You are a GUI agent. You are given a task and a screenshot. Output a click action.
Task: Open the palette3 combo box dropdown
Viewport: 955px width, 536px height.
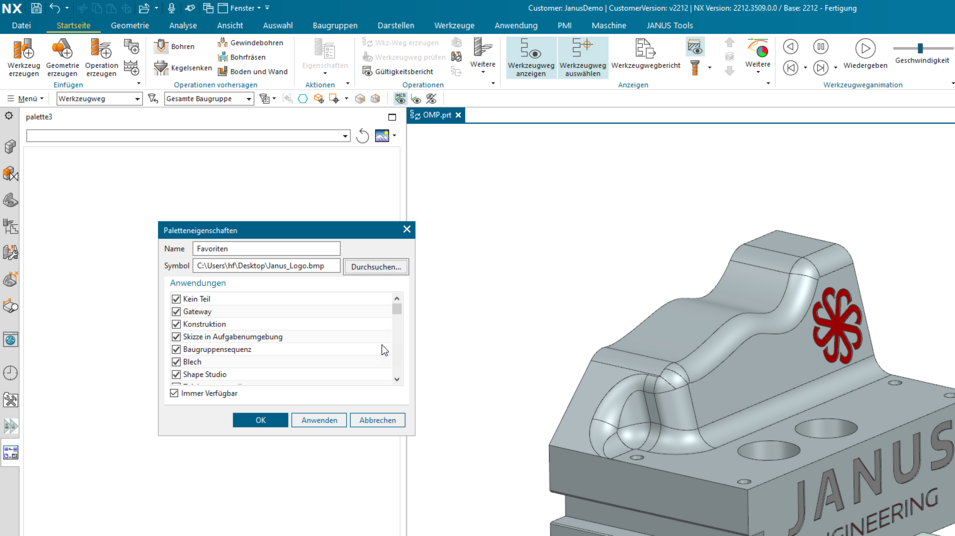coord(345,136)
